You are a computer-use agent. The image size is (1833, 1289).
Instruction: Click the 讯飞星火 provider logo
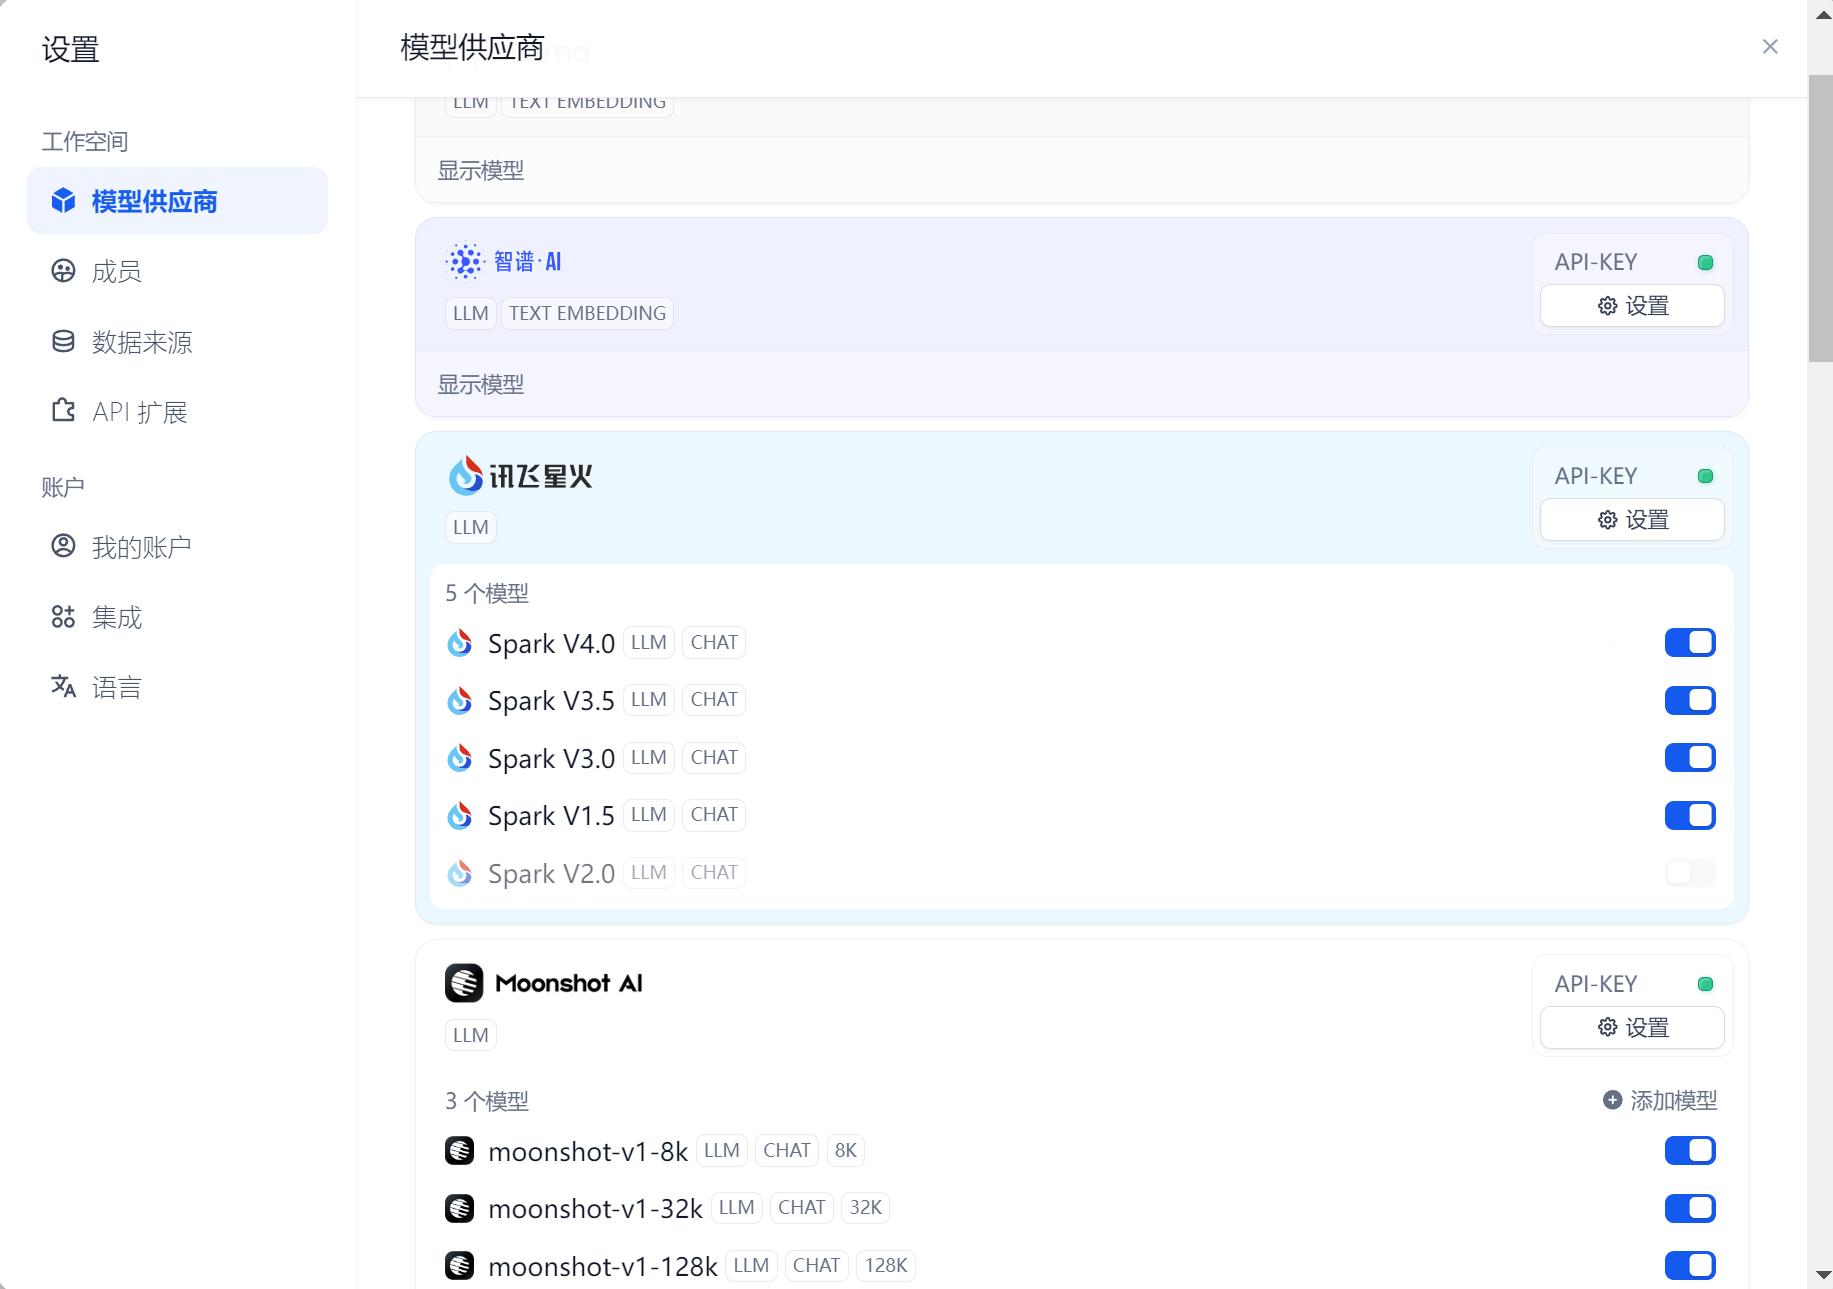coord(520,476)
